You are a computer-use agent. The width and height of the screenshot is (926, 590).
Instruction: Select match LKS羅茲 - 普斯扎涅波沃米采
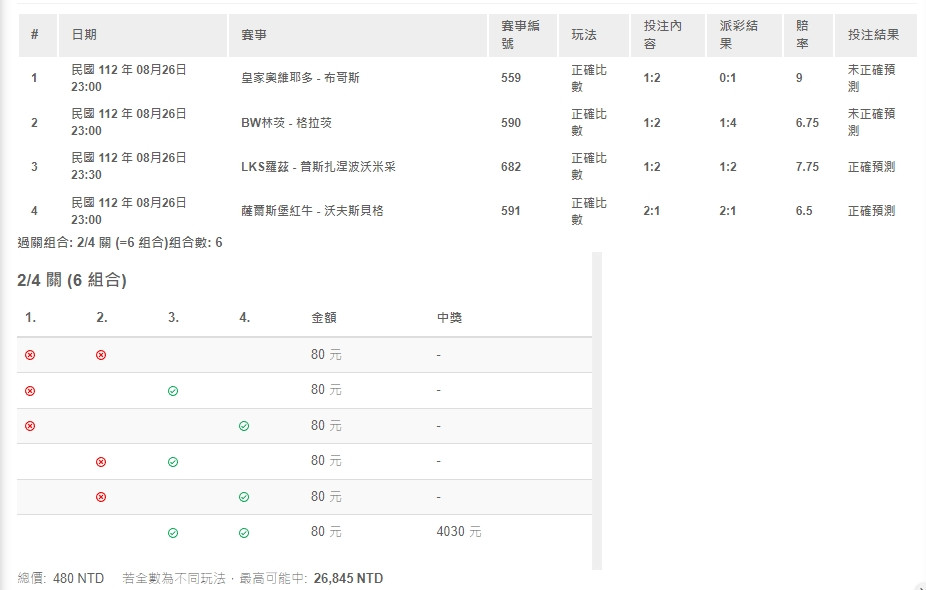coord(318,167)
